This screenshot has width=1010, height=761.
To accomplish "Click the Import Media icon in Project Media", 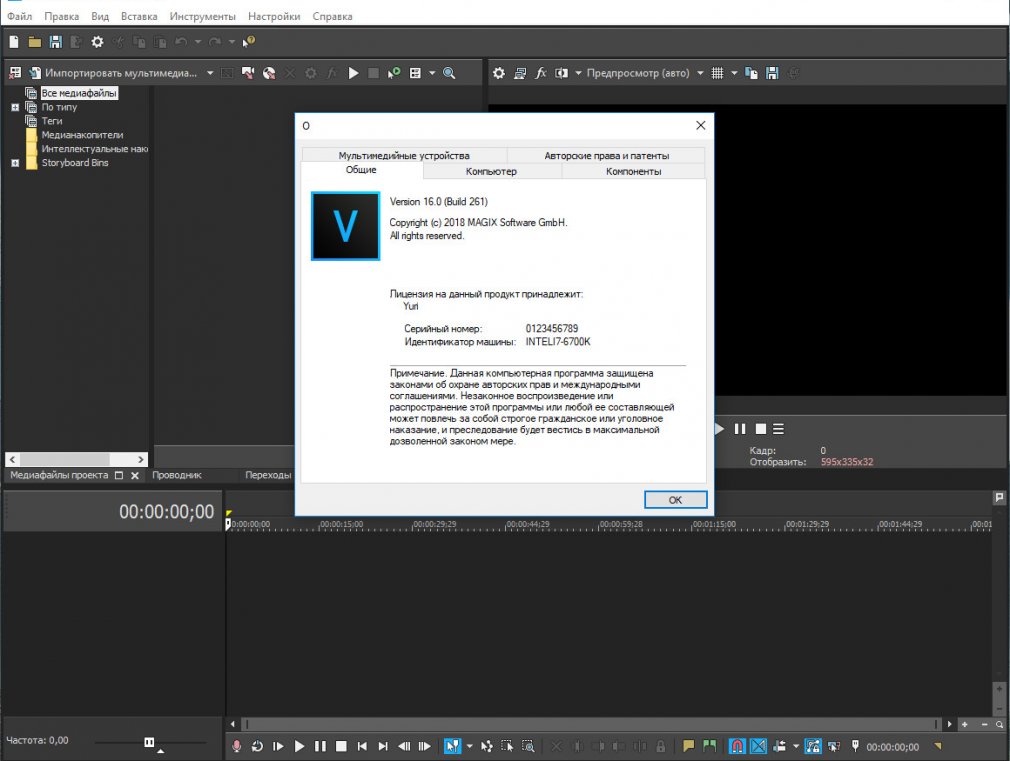I will pyautogui.click(x=35, y=73).
